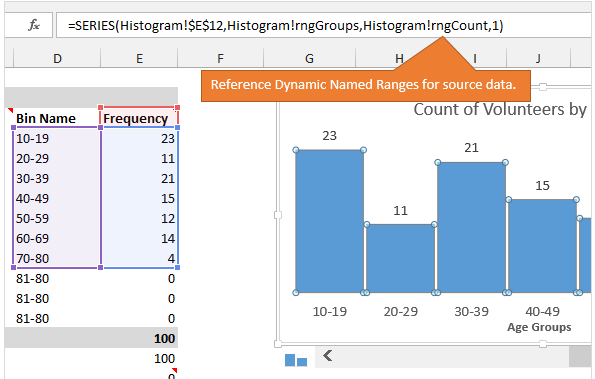The width and height of the screenshot is (595, 379).
Task: Select column J header
Action: [538, 58]
